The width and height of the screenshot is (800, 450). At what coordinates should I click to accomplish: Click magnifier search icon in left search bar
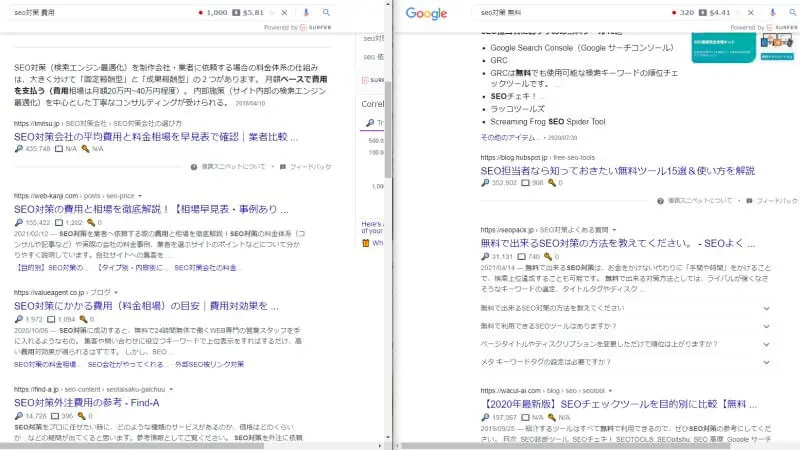coord(324,12)
